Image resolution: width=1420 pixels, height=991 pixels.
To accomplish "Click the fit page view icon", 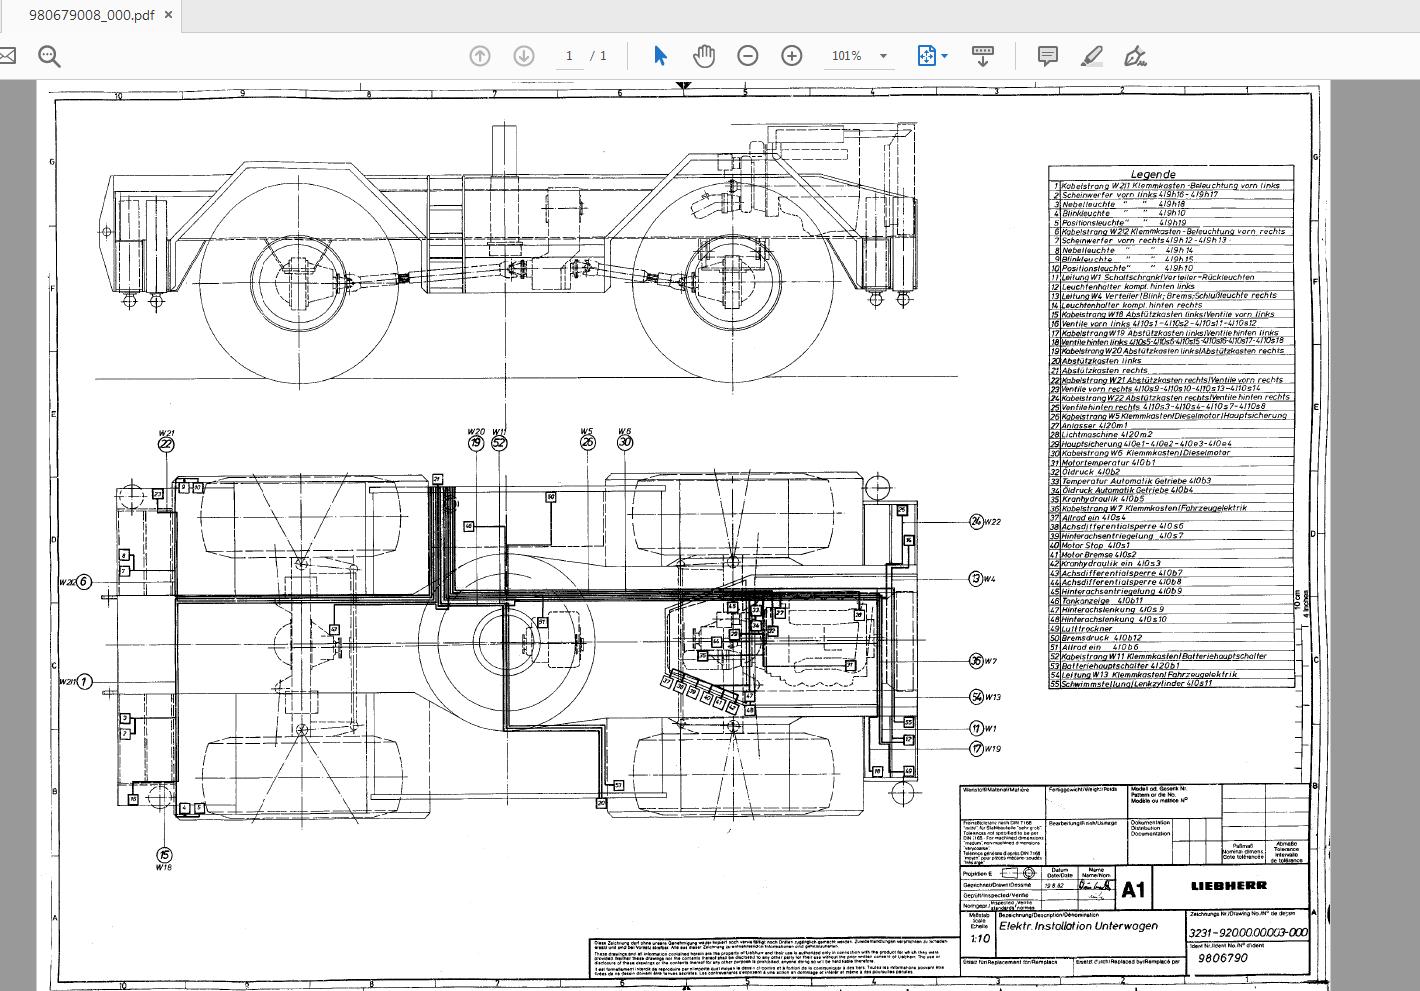I will pyautogui.click(x=926, y=56).
